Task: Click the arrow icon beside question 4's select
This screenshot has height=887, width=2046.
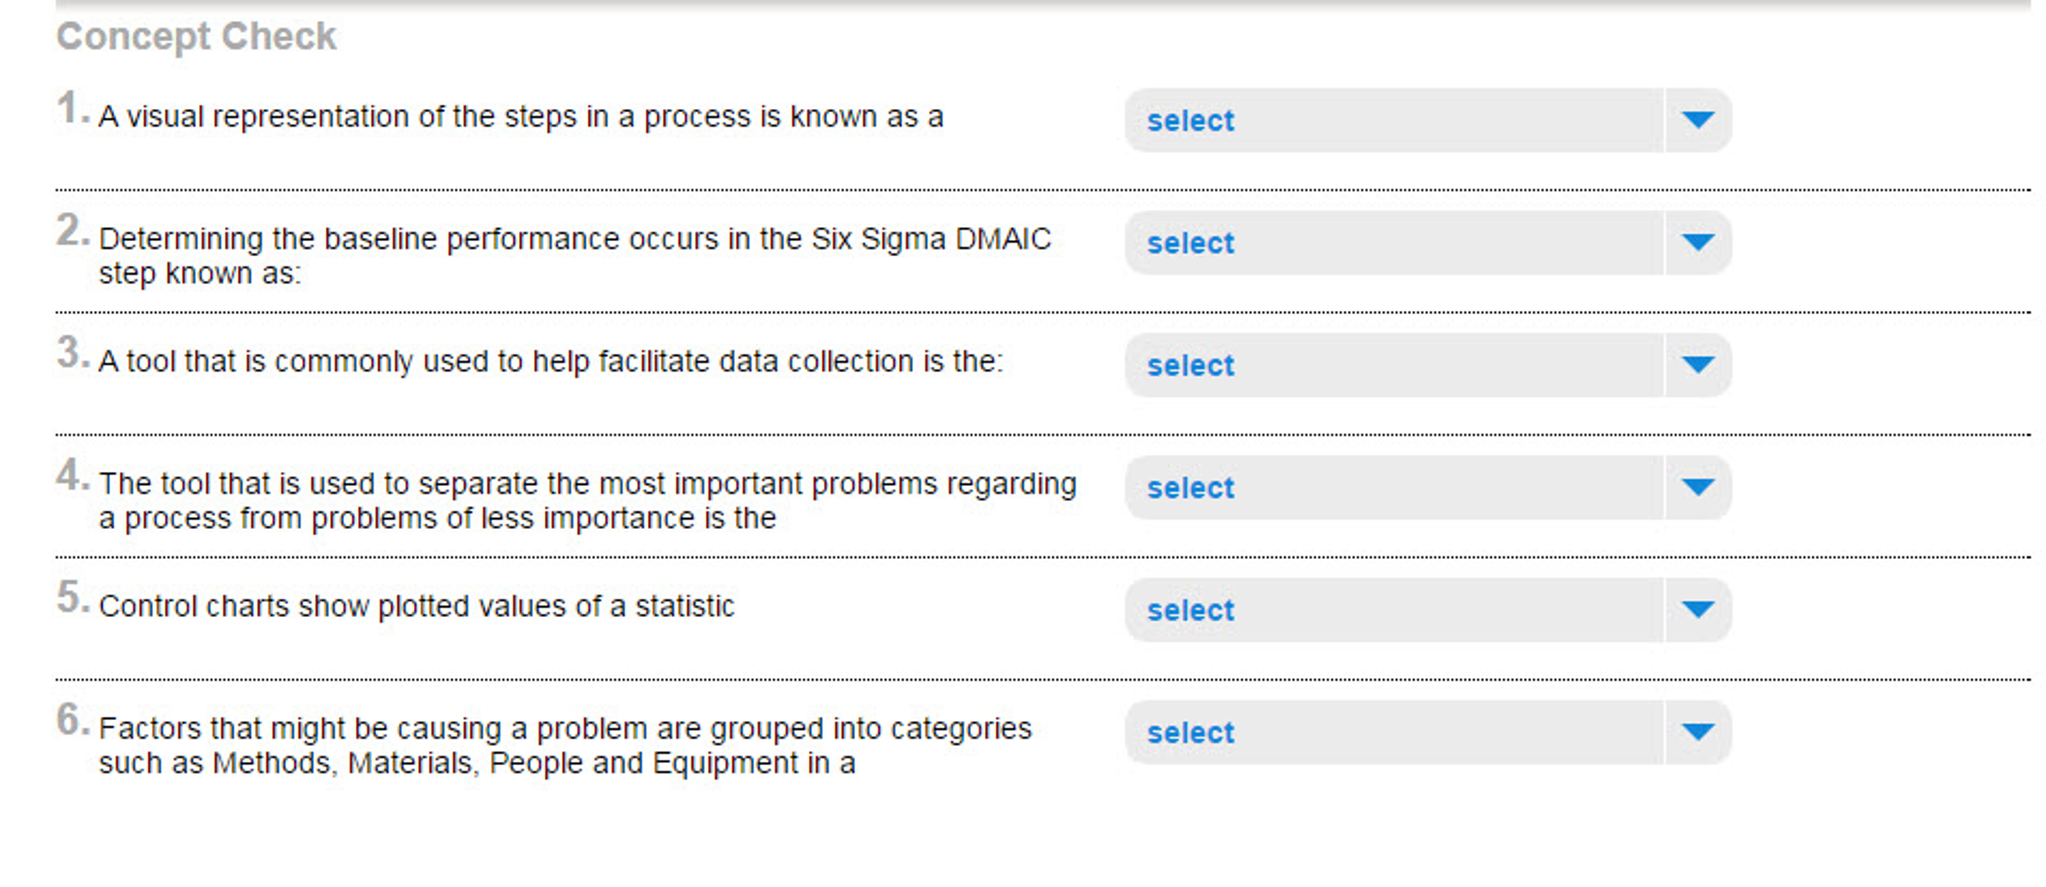Action: [x=1698, y=487]
